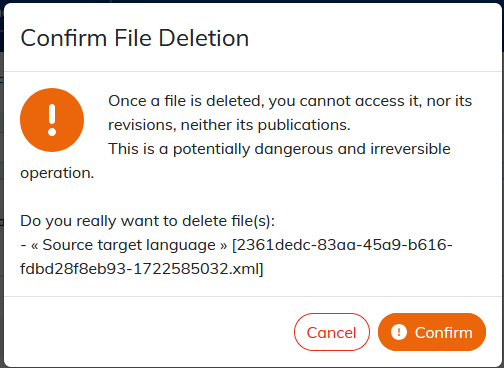Viewport: 504px width, 368px height.
Task: Click empty footer area left of Cancel
Action: tap(150, 332)
